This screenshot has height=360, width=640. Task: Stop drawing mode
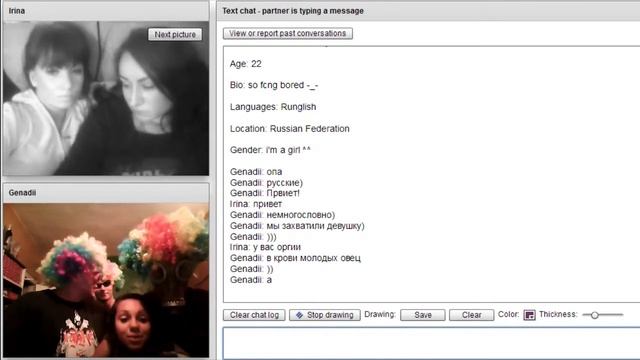325,315
